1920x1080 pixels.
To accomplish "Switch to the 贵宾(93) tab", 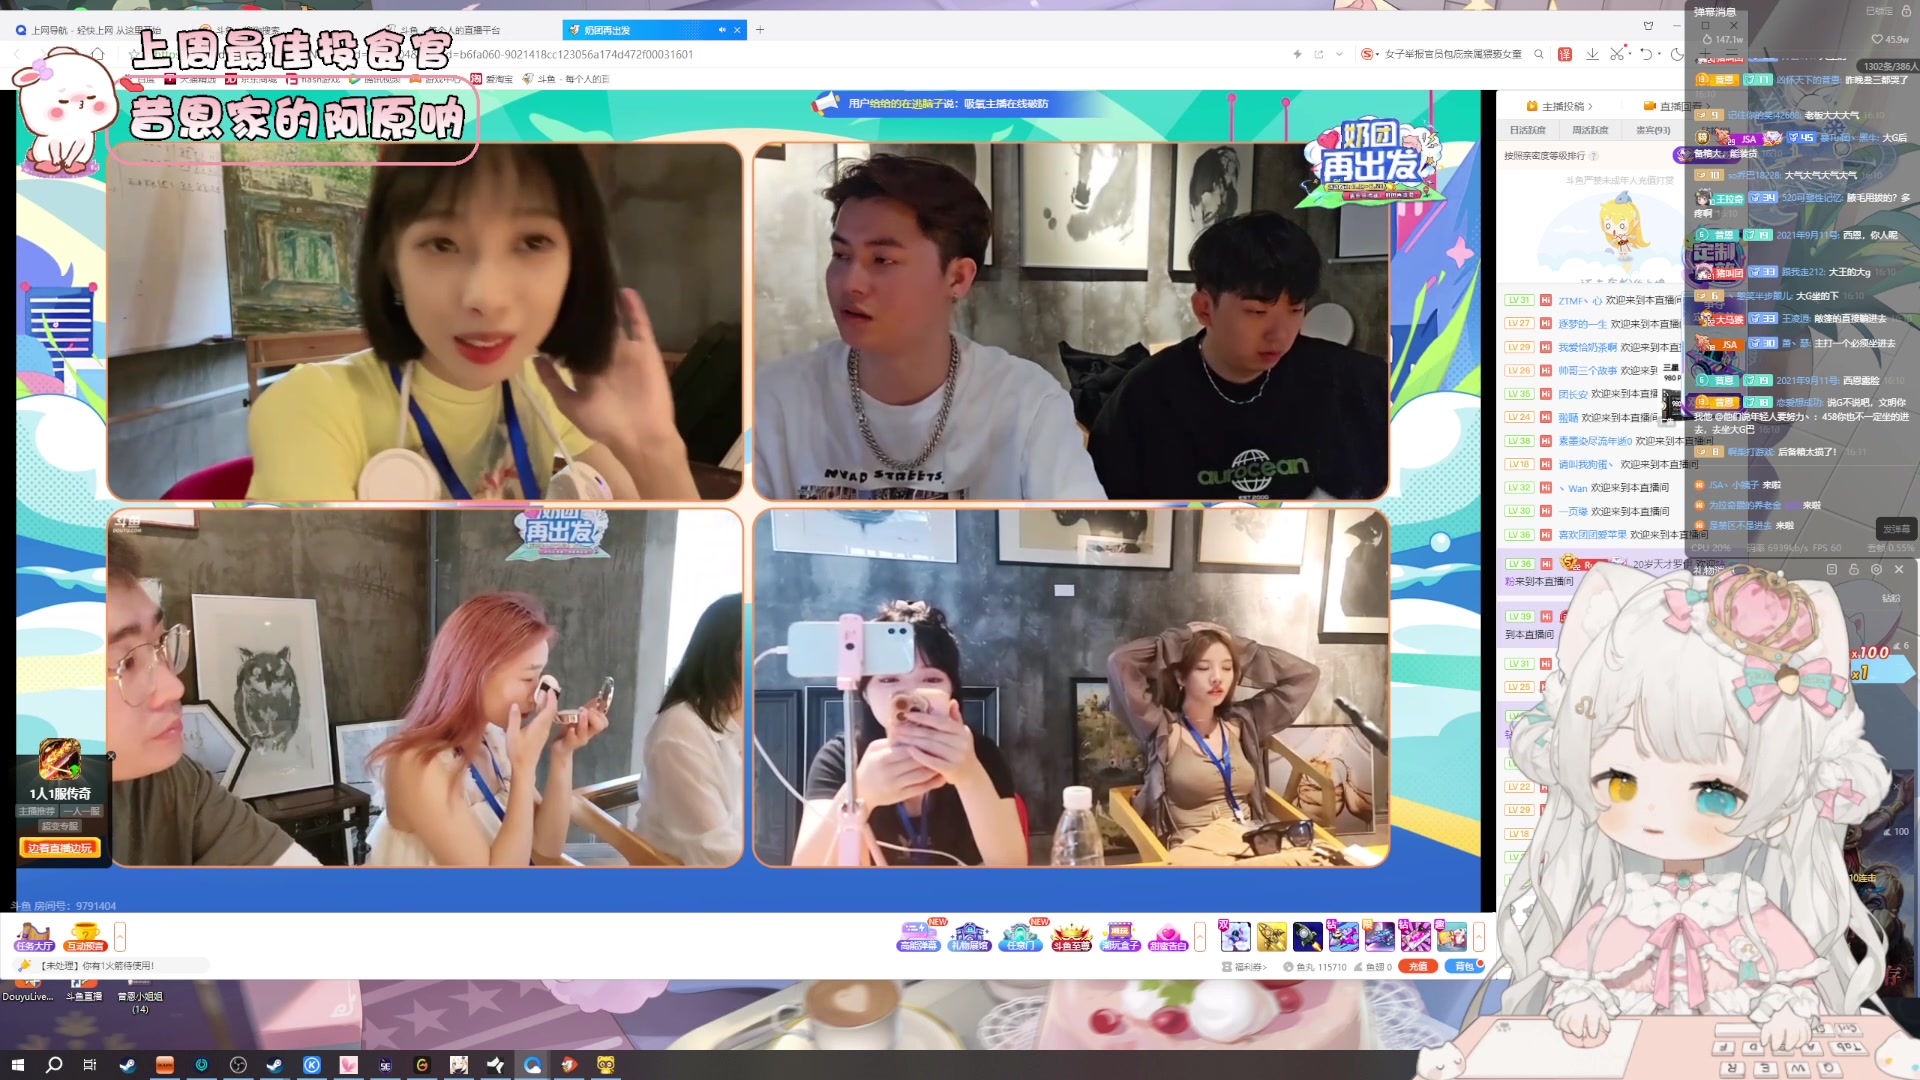I will [x=1652, y=130].
